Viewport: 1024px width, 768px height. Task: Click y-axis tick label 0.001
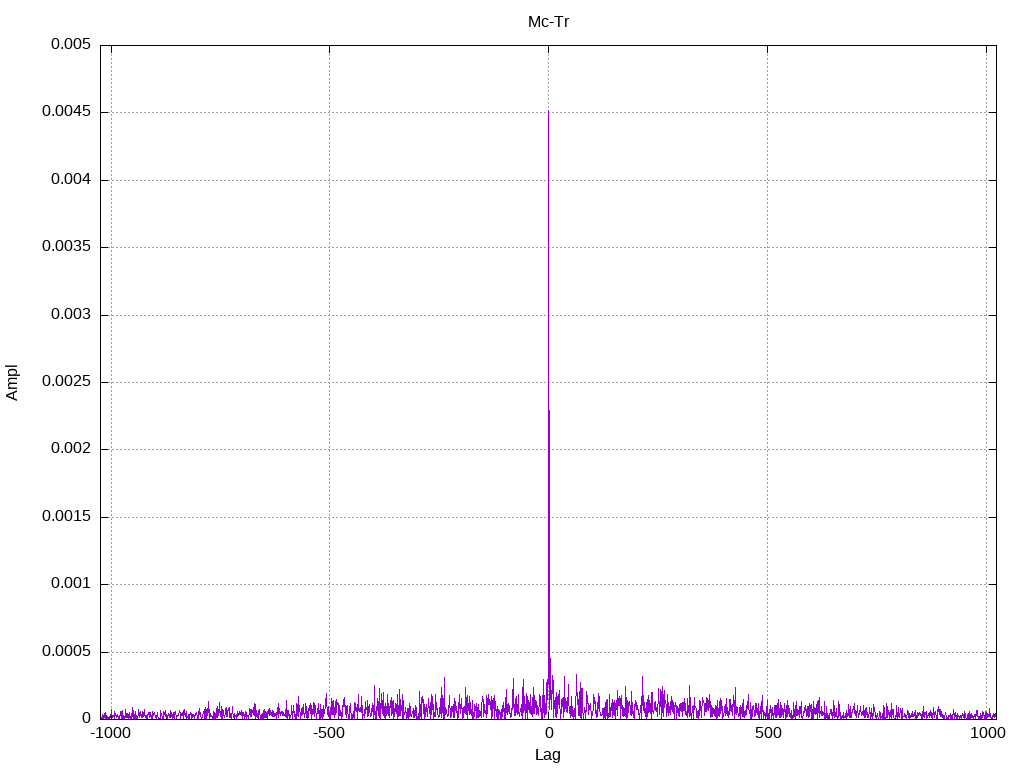point(71,583)
